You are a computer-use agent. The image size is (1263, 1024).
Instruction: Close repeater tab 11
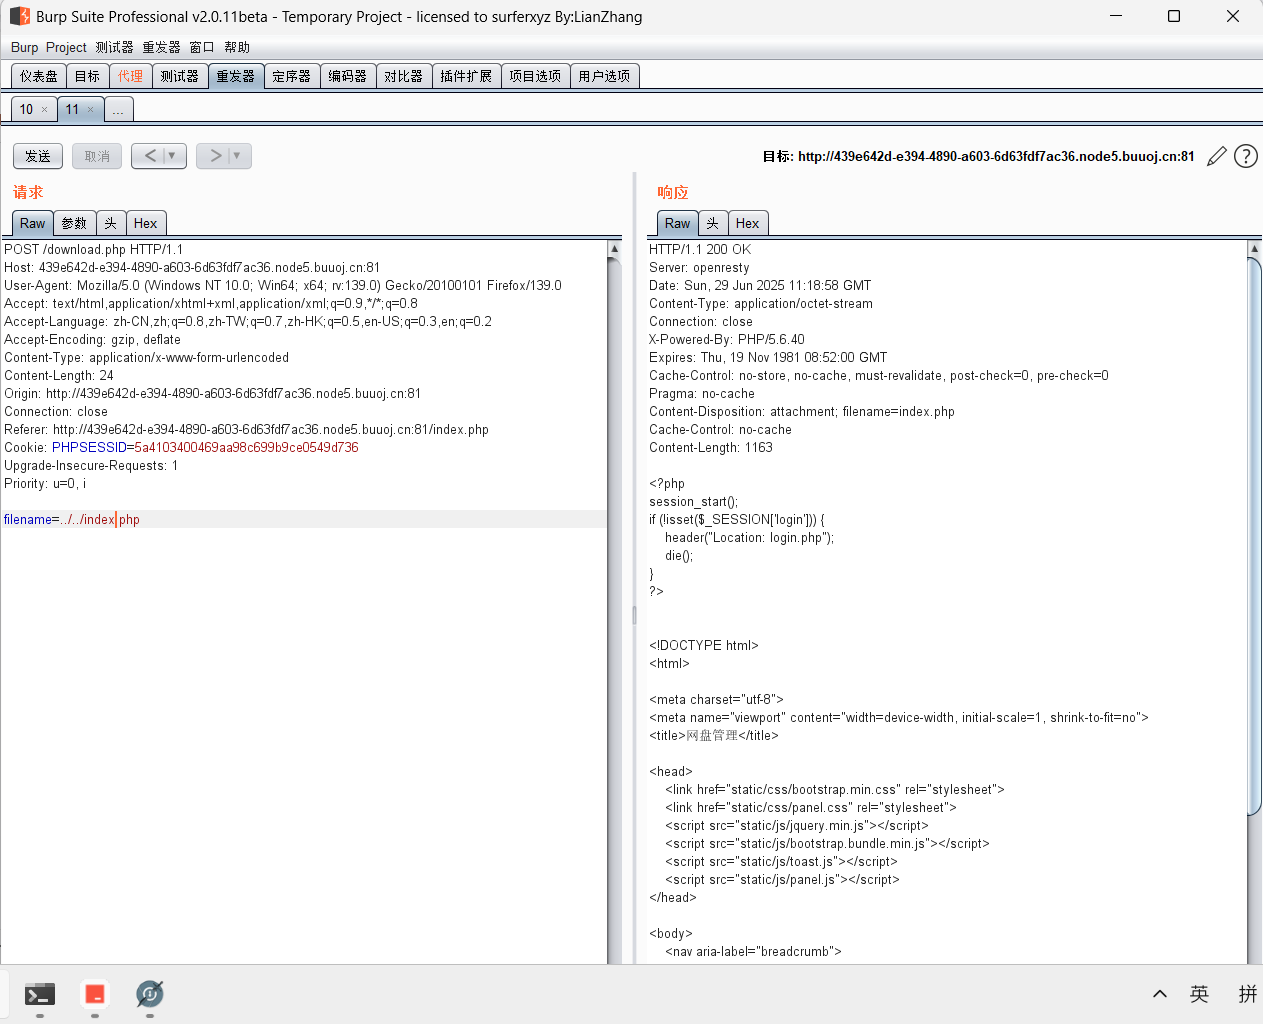pyautogui.click(x=90, y=110)
